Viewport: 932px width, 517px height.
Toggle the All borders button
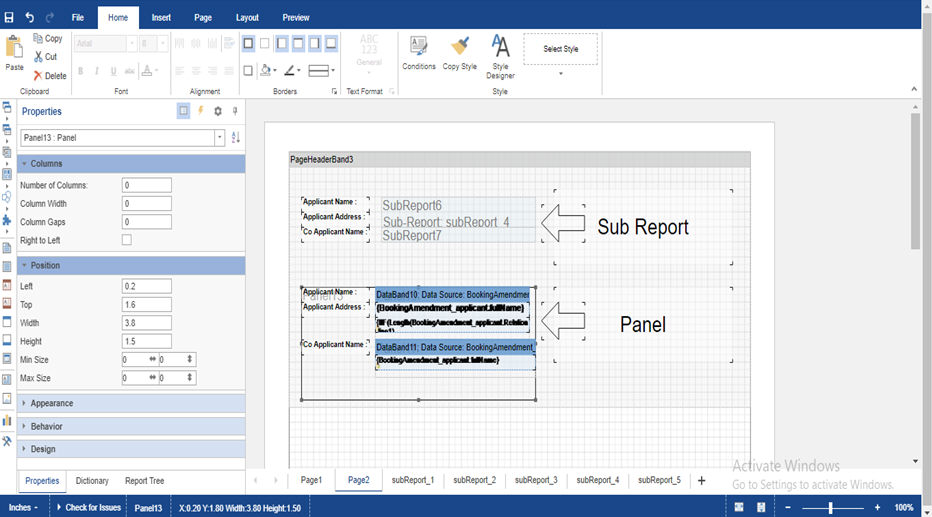[x=248, y=43]
